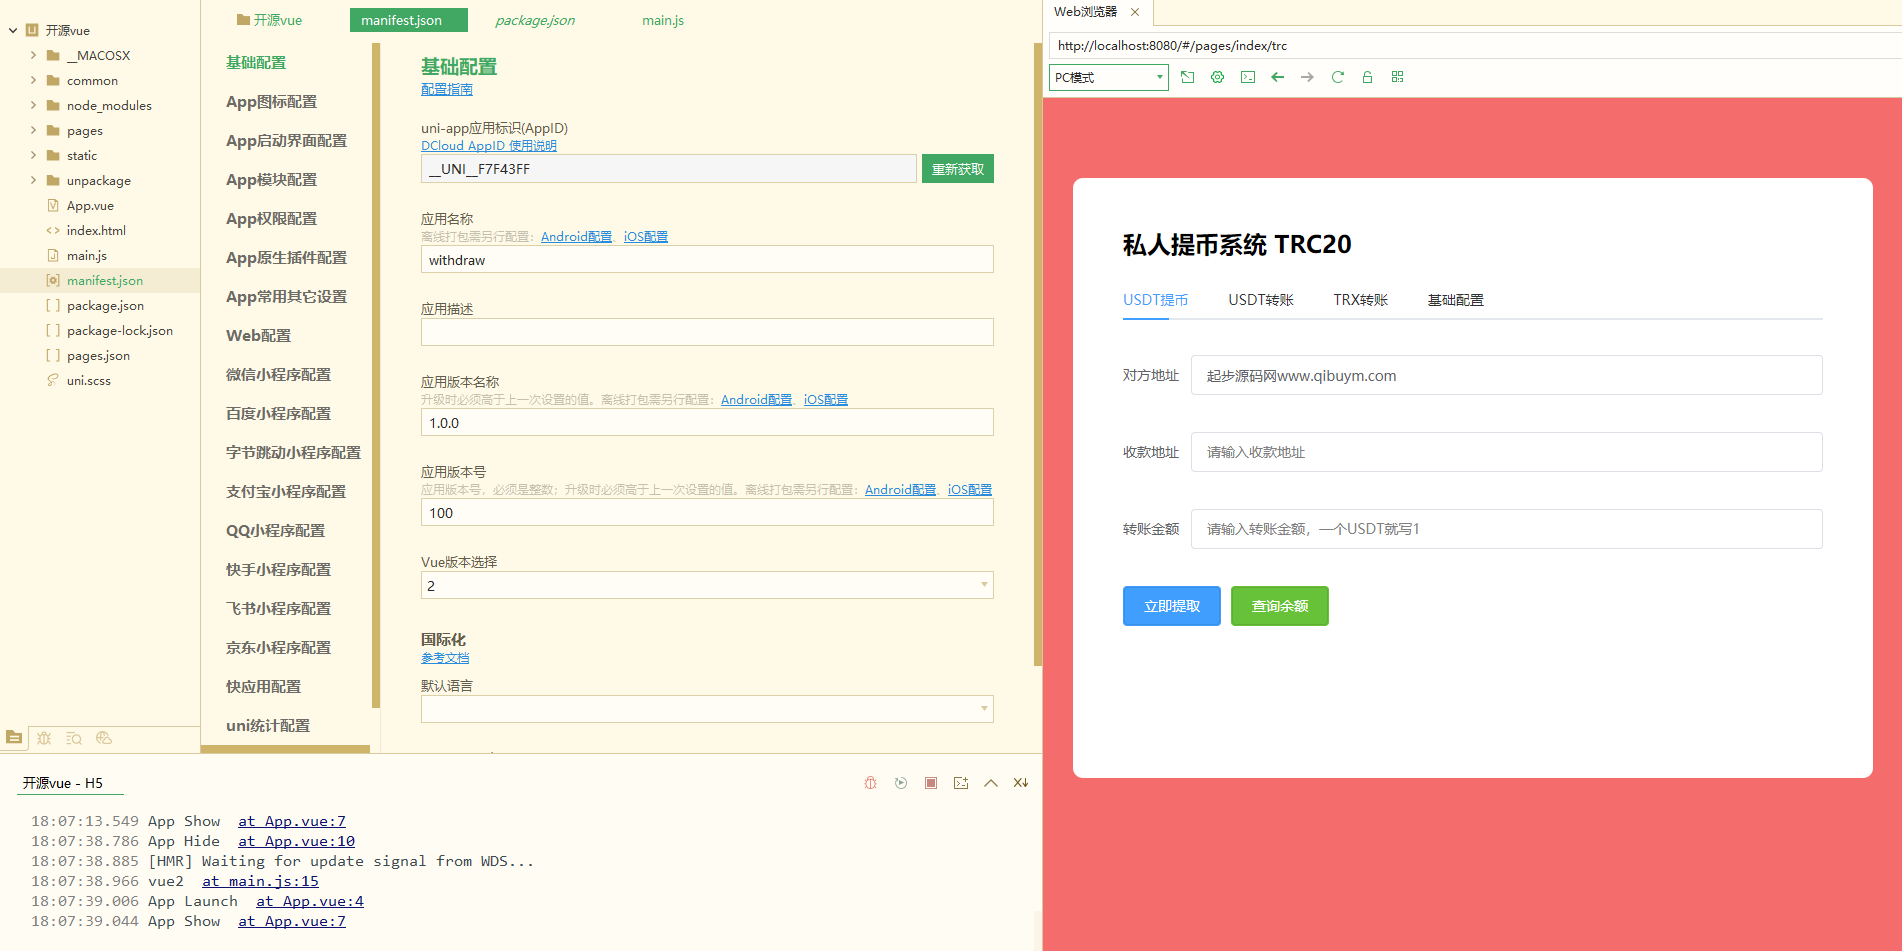Stop the running H5 project
1902x951 pixels.
point(930,783)
